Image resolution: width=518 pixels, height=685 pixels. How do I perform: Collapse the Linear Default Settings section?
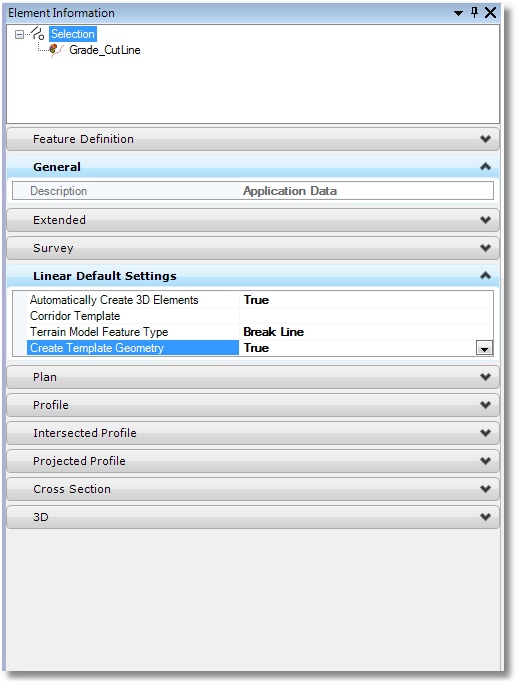point(253,276)
